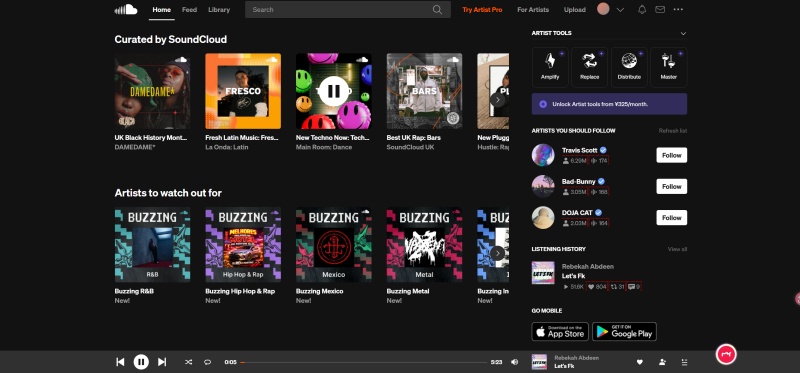Follow the artist from the player bar
This screenshot has width=800, height=373.
[x=662, y=362]
